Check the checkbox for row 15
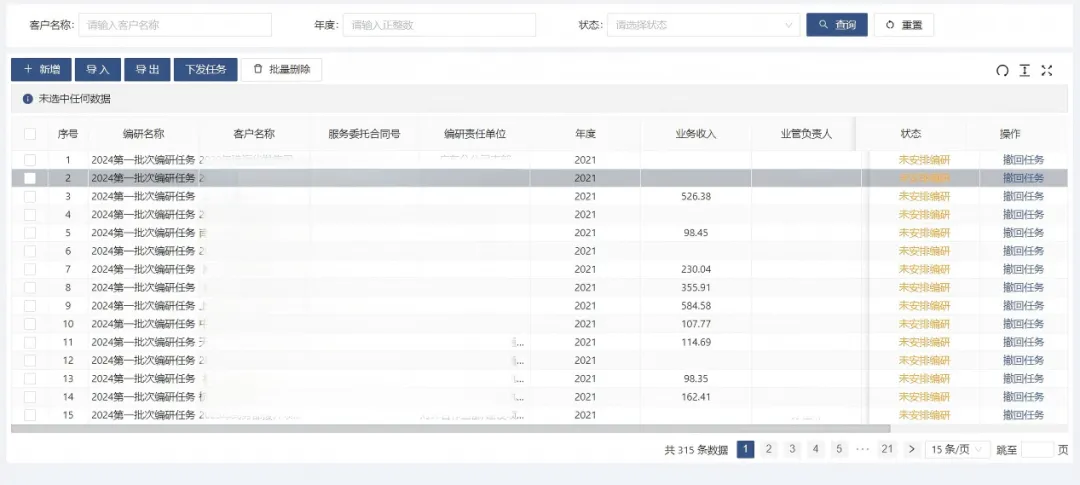The height and width of the screenshot is (485, 1080). coord(30,415)
